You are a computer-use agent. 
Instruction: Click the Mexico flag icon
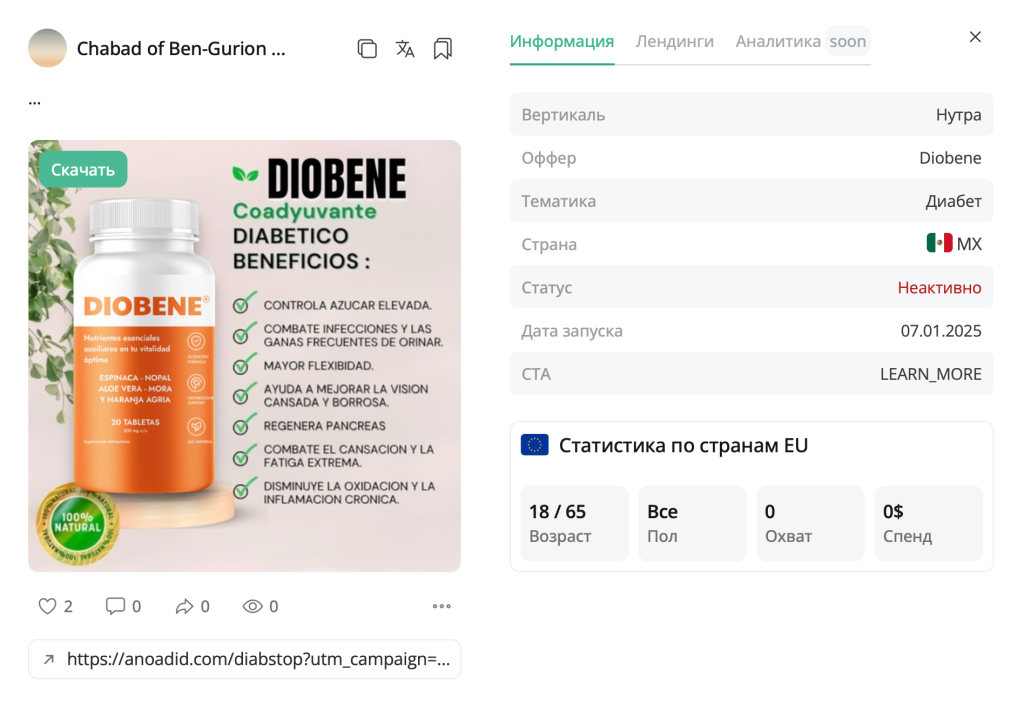point(939,244)
